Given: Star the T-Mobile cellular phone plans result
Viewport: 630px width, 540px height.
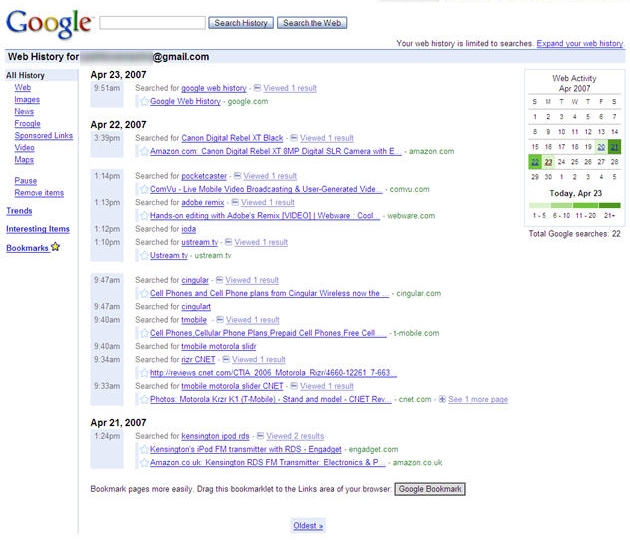Looking at the screenshot, I should click(x=144, y=333).
